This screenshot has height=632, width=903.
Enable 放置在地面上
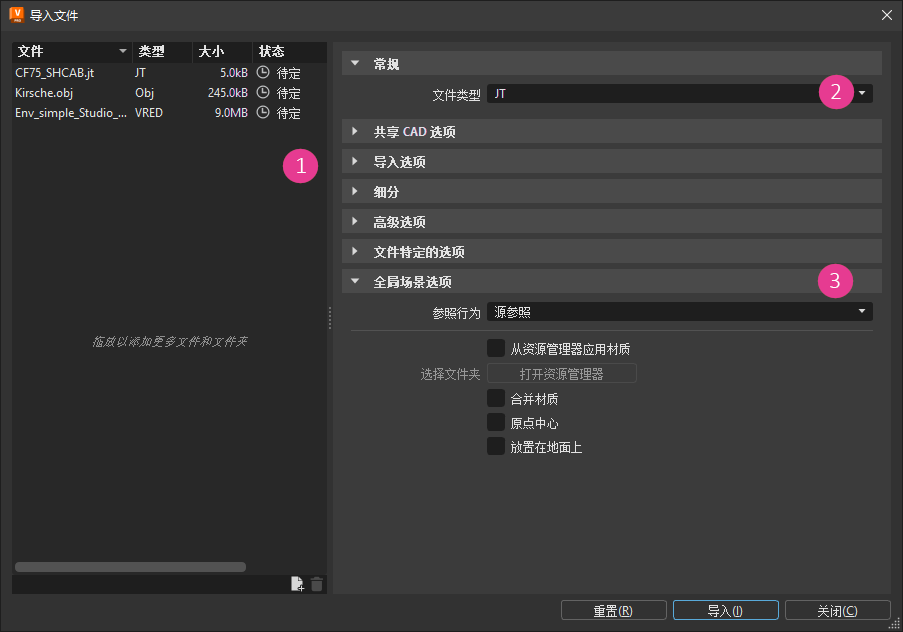tap(496, 447)
